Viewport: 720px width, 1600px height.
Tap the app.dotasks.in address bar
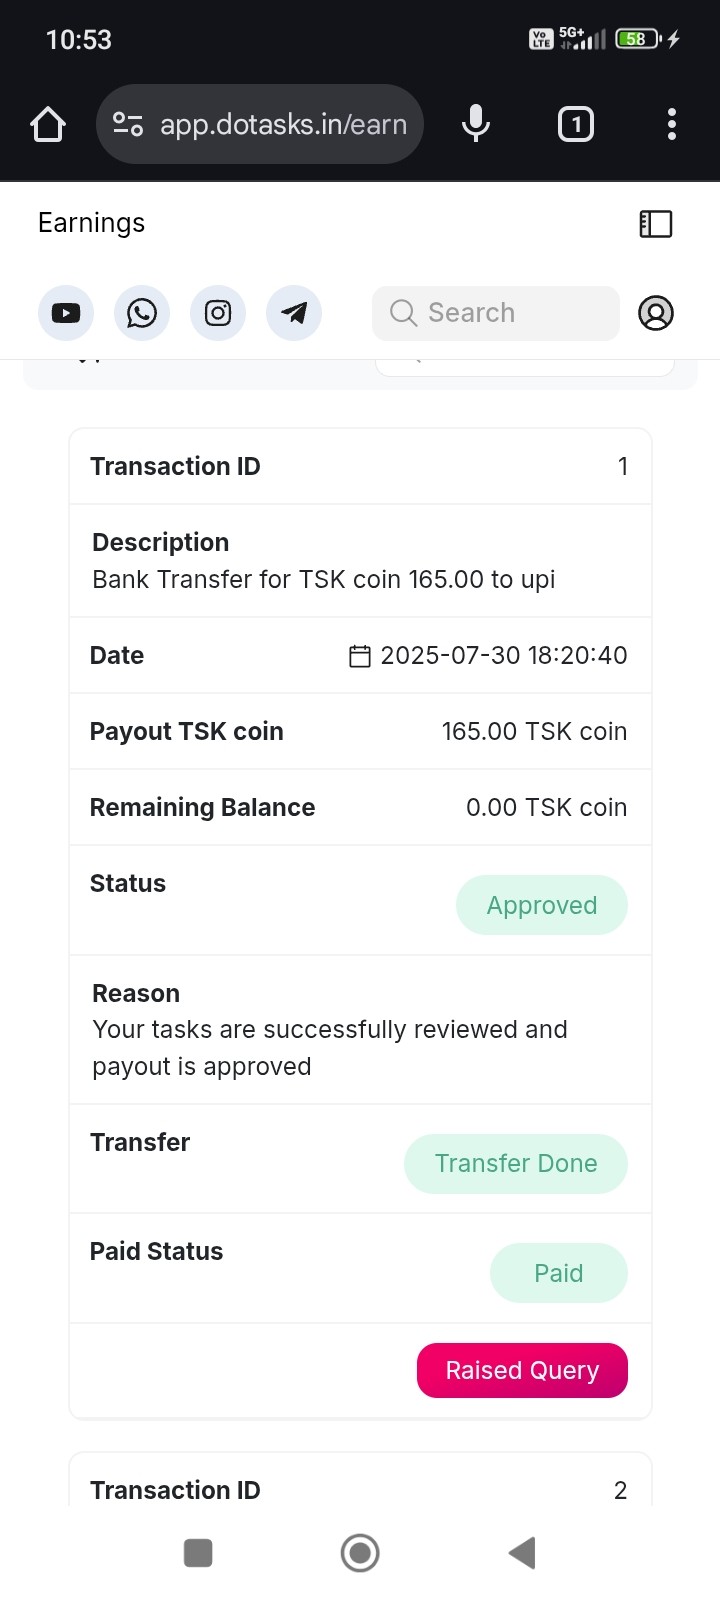(283, 124)
